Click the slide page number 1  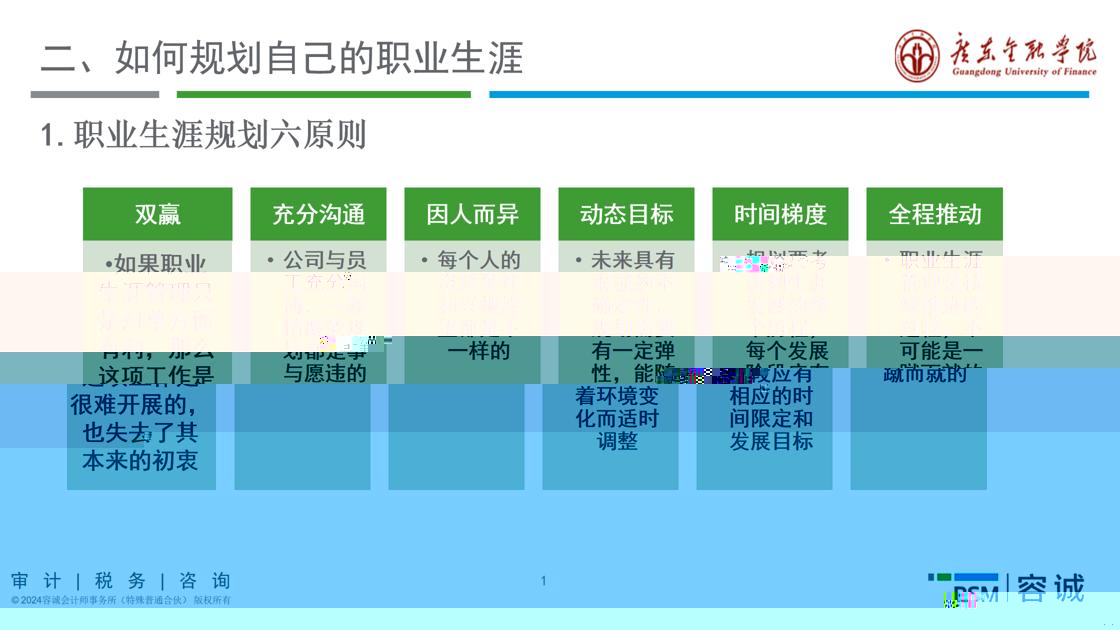(x=543, y=581)
